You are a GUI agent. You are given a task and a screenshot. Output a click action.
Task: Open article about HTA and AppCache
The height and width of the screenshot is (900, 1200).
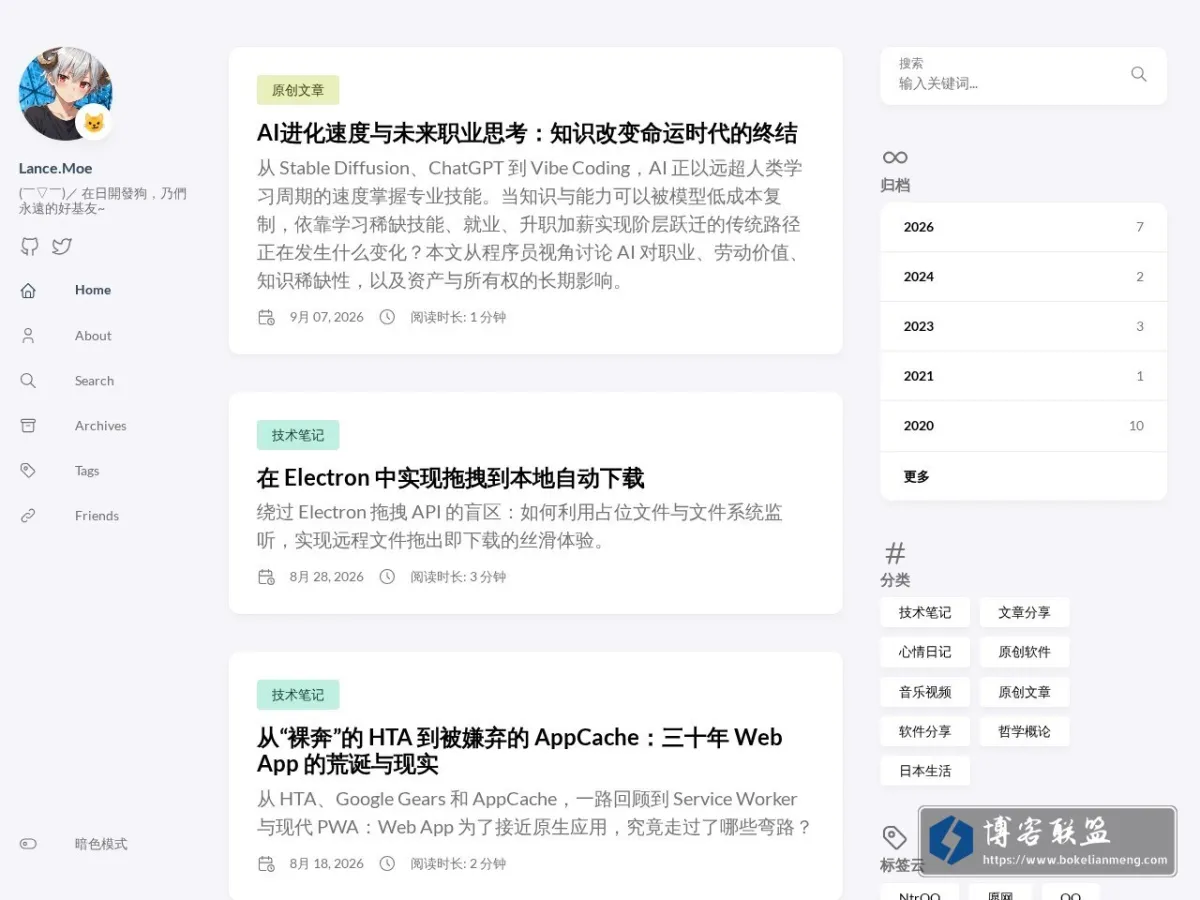[x=520, y=750]
